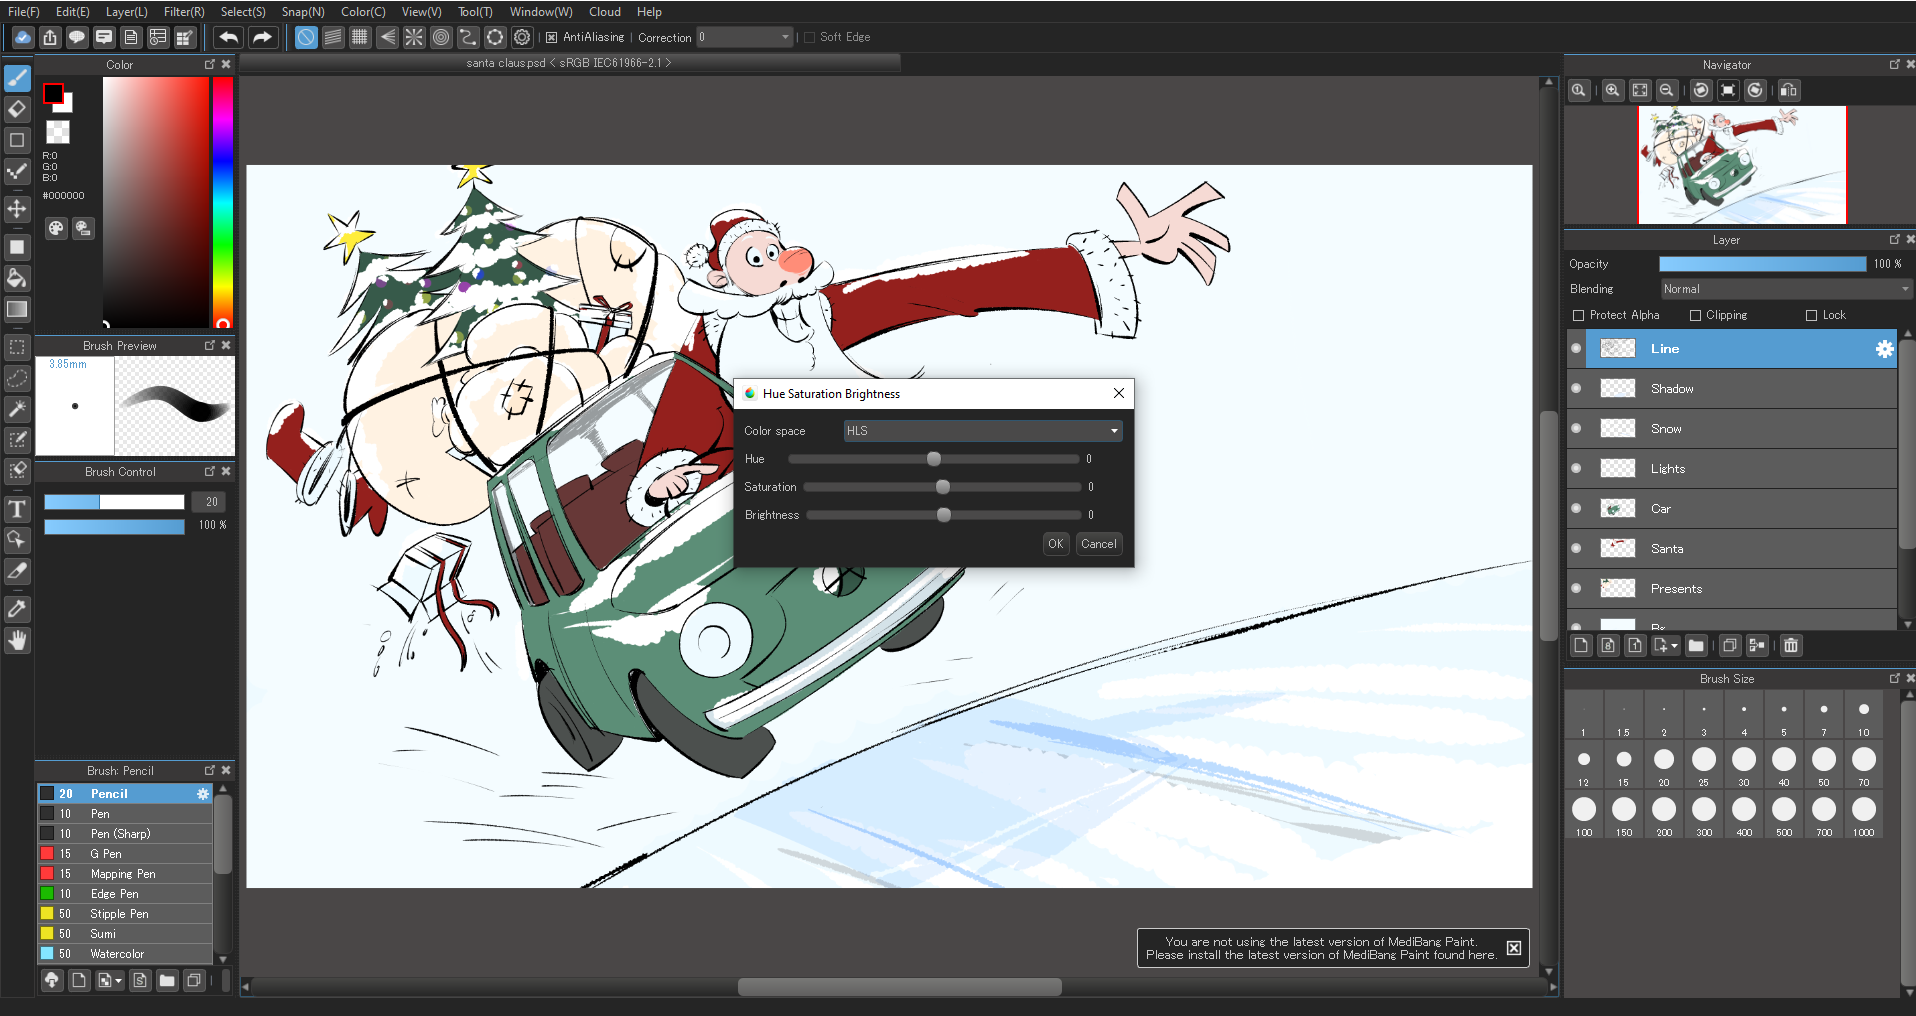Click OK in Hue Saturation Brightness dialog
The height and width of the screenshot is (1016, 1916).
1056,544
